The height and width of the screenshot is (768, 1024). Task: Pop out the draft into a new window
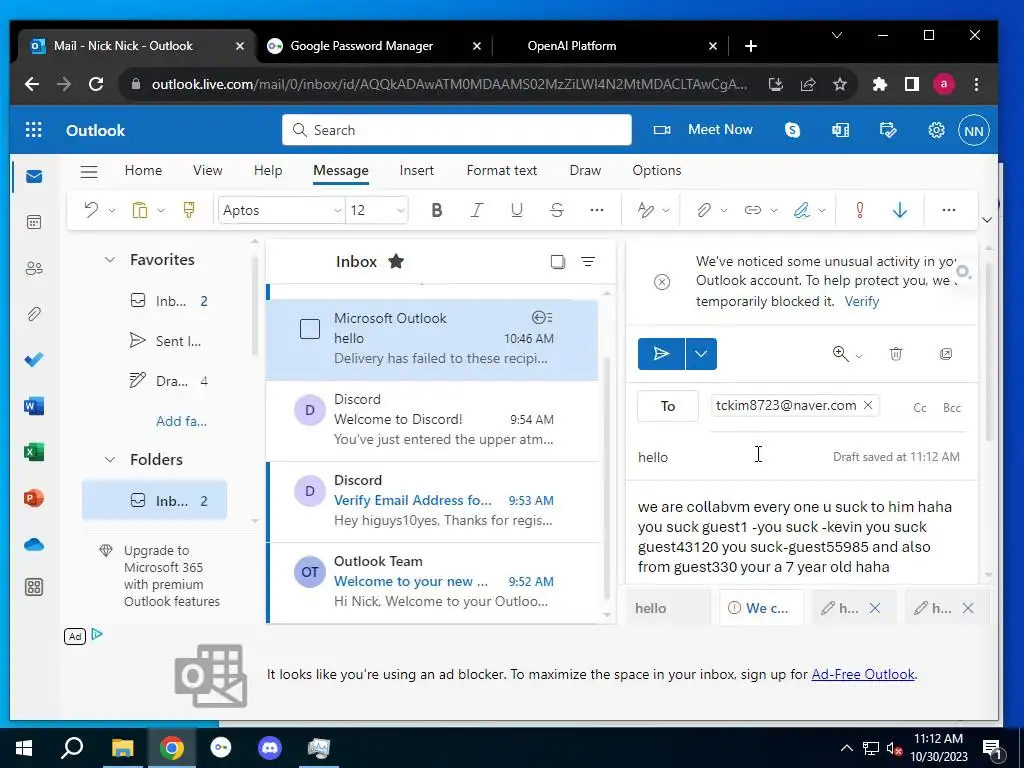point(946,354)
